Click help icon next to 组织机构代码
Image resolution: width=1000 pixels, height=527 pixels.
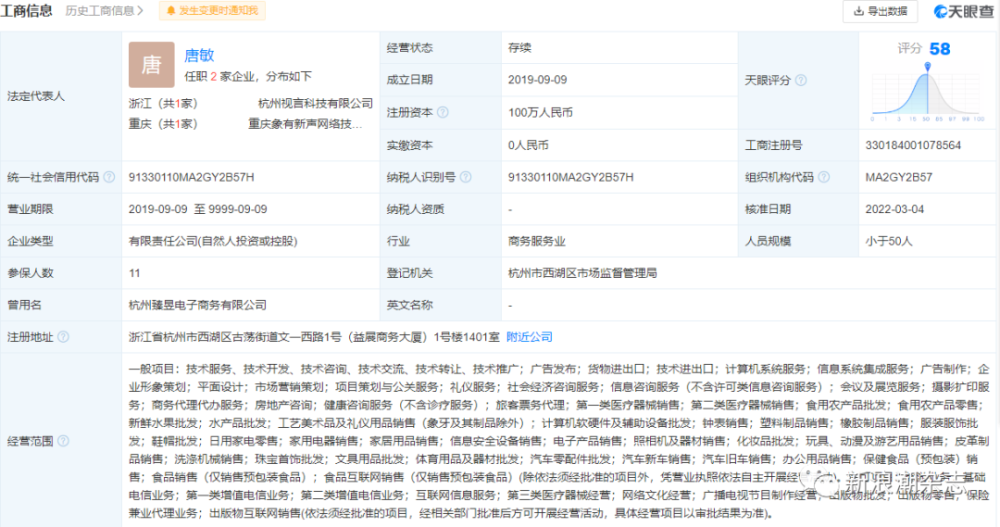coord(824,177)
